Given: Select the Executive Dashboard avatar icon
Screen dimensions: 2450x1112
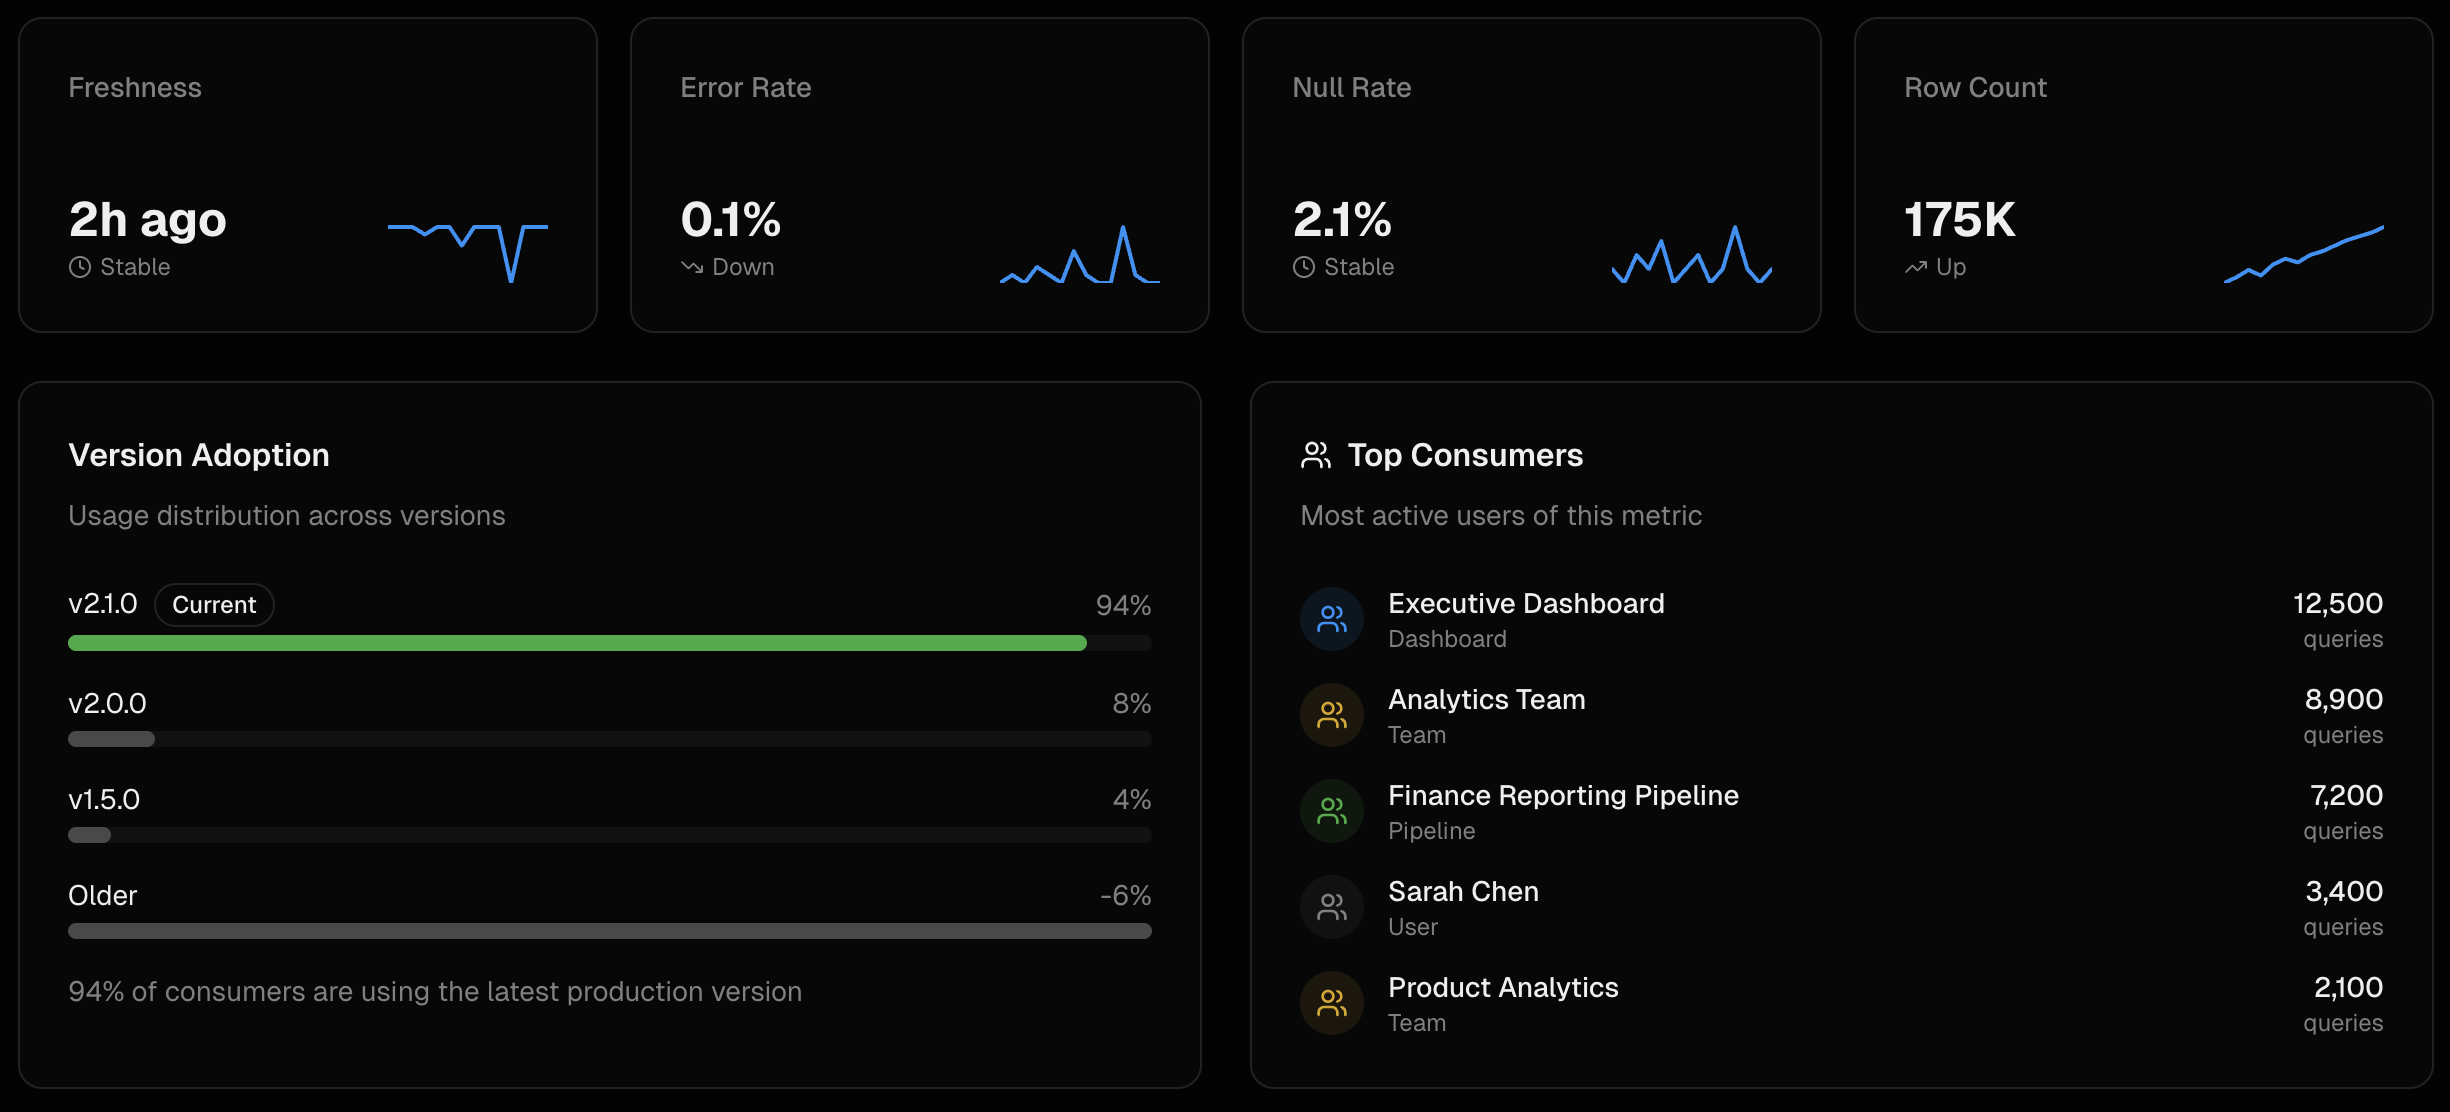Looking at the screenshot, I should pos(1331,619).
